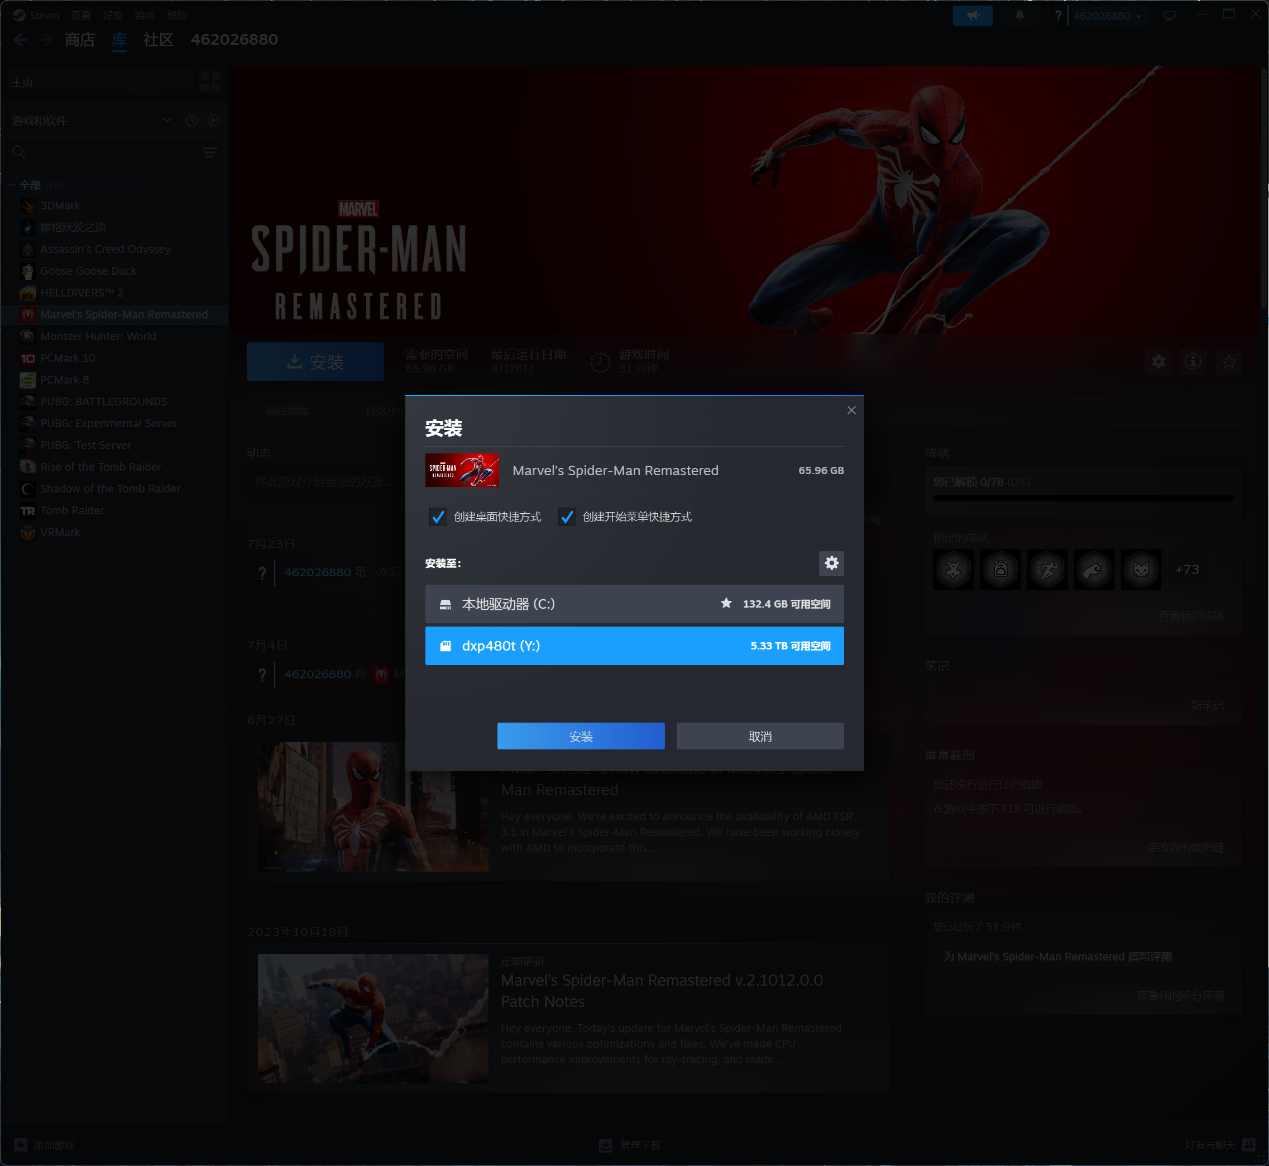Click the fifth achievement icon
Viewport: 1269px width, 1166px height.
pos(1141,569)
